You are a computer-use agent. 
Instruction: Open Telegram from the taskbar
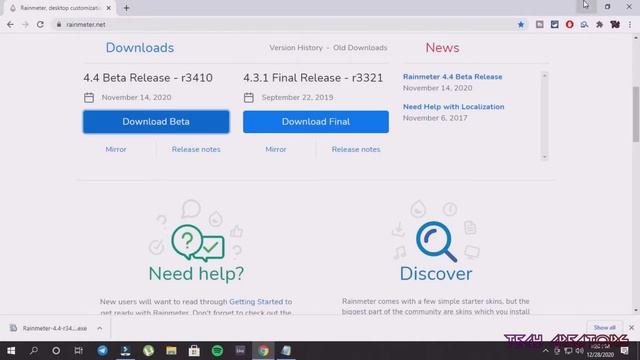coord(102,351)
